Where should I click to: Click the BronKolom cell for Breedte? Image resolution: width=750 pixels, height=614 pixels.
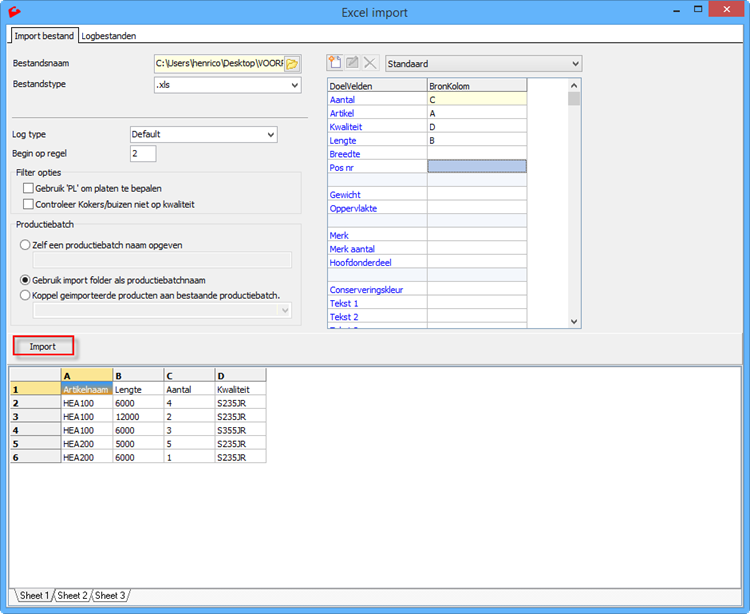click(x=477, y=154)
